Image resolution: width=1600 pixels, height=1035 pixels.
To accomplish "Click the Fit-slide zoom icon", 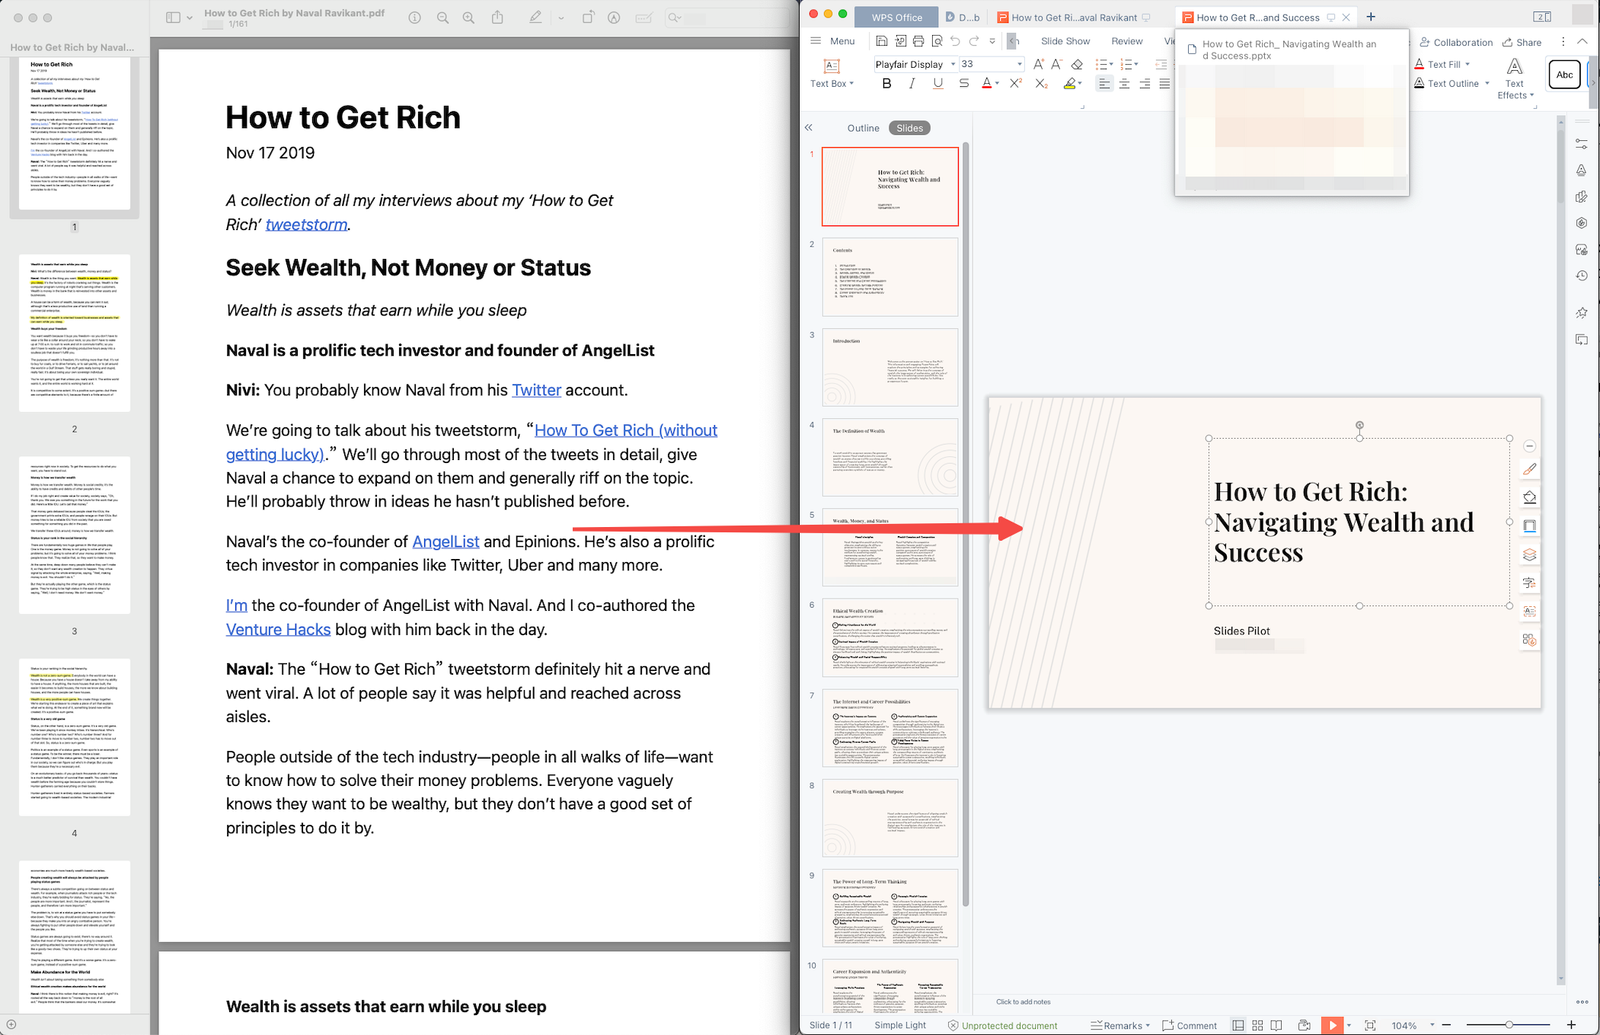I will pyautogui.click(x=1370, y=1024).
